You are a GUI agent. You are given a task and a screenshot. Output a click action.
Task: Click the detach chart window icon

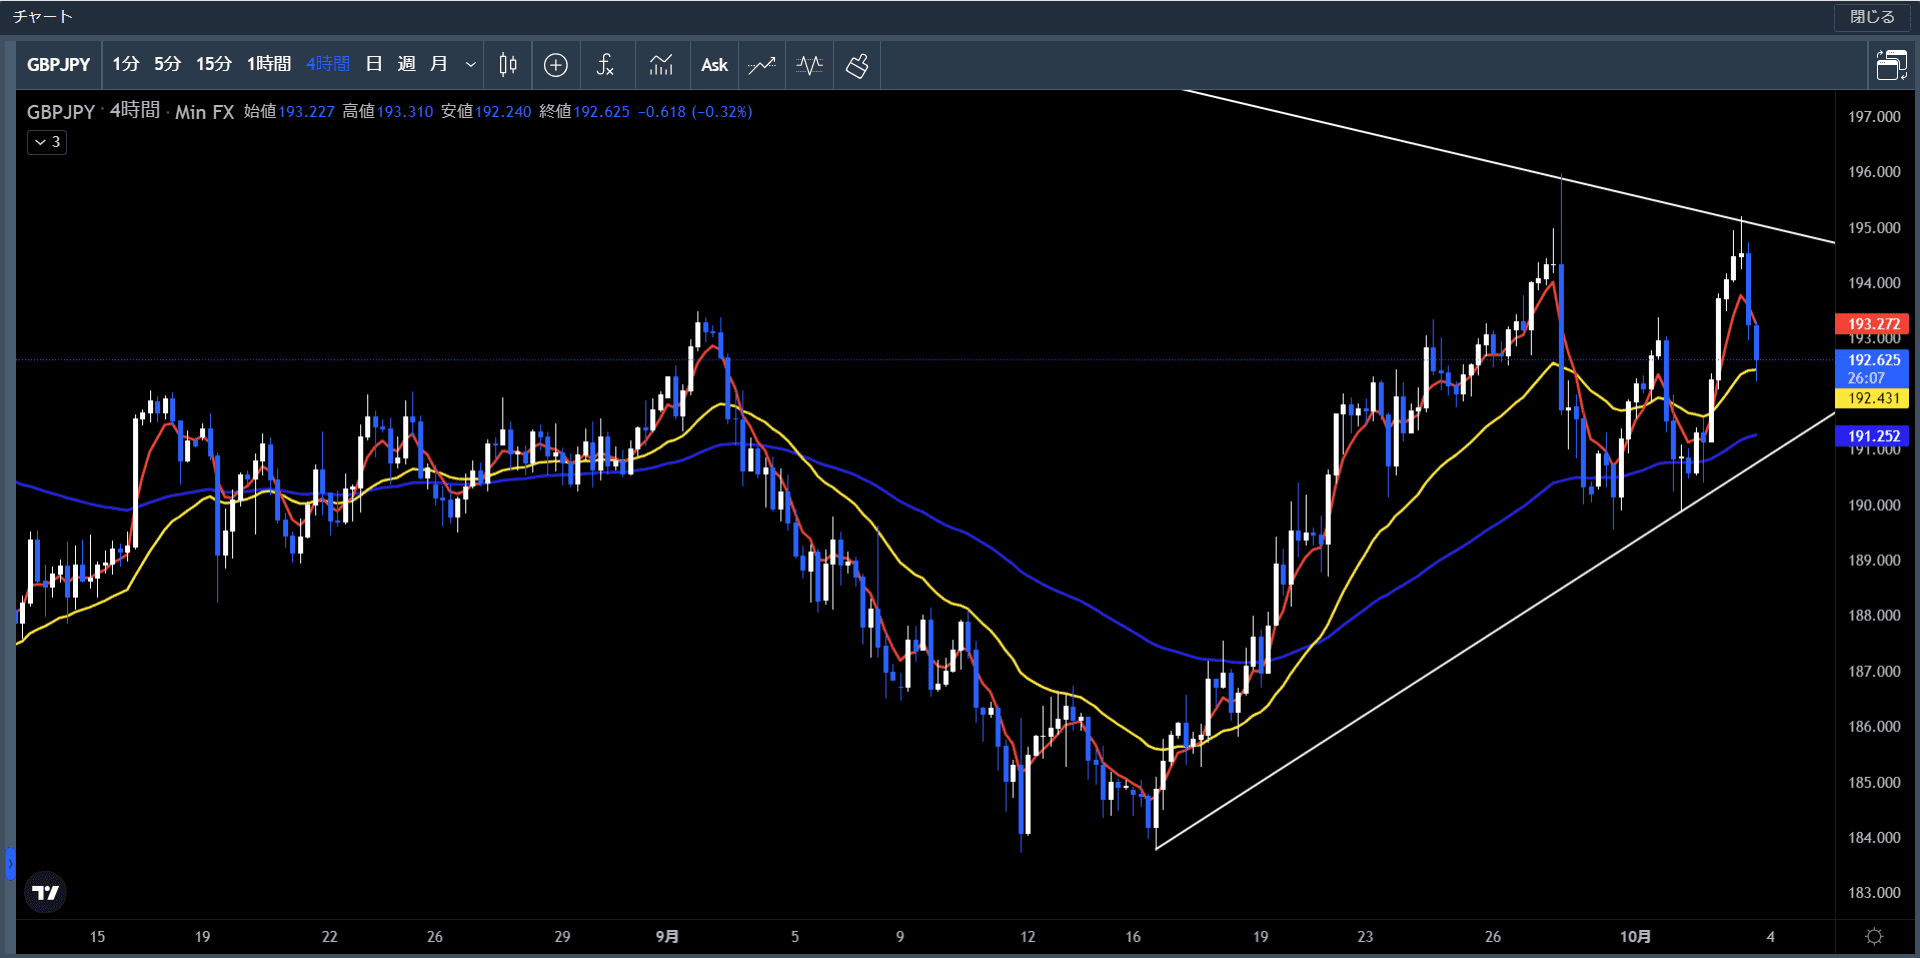1891,65
